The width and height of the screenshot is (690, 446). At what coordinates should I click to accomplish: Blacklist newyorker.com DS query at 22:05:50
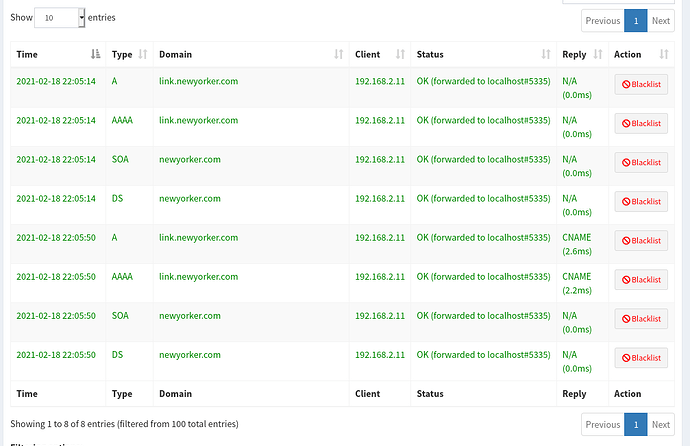641,358
